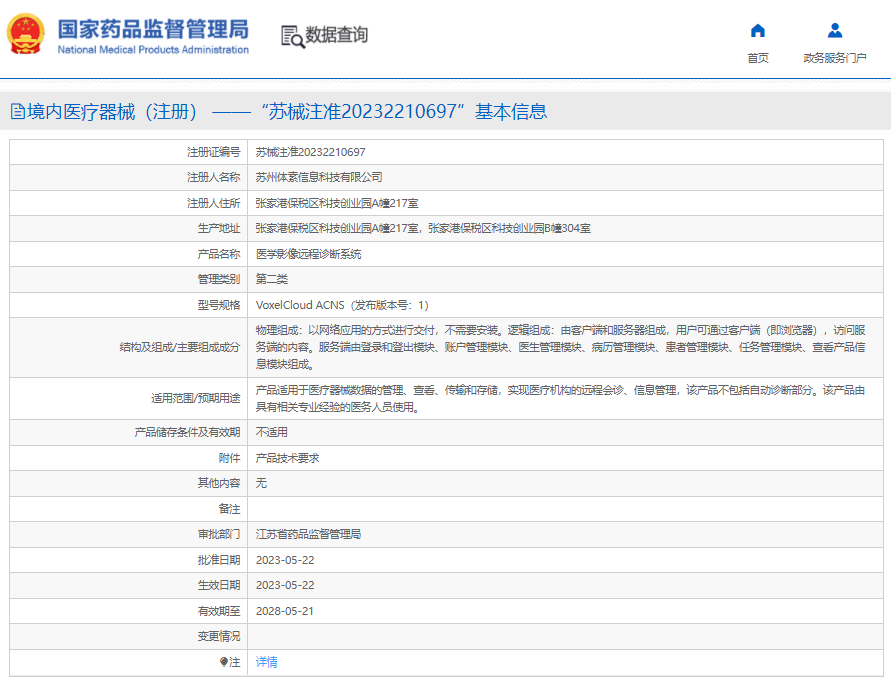891x685 pixels.
Task: Select the 首页 navigation label
Action: click(x=757, y=58)
